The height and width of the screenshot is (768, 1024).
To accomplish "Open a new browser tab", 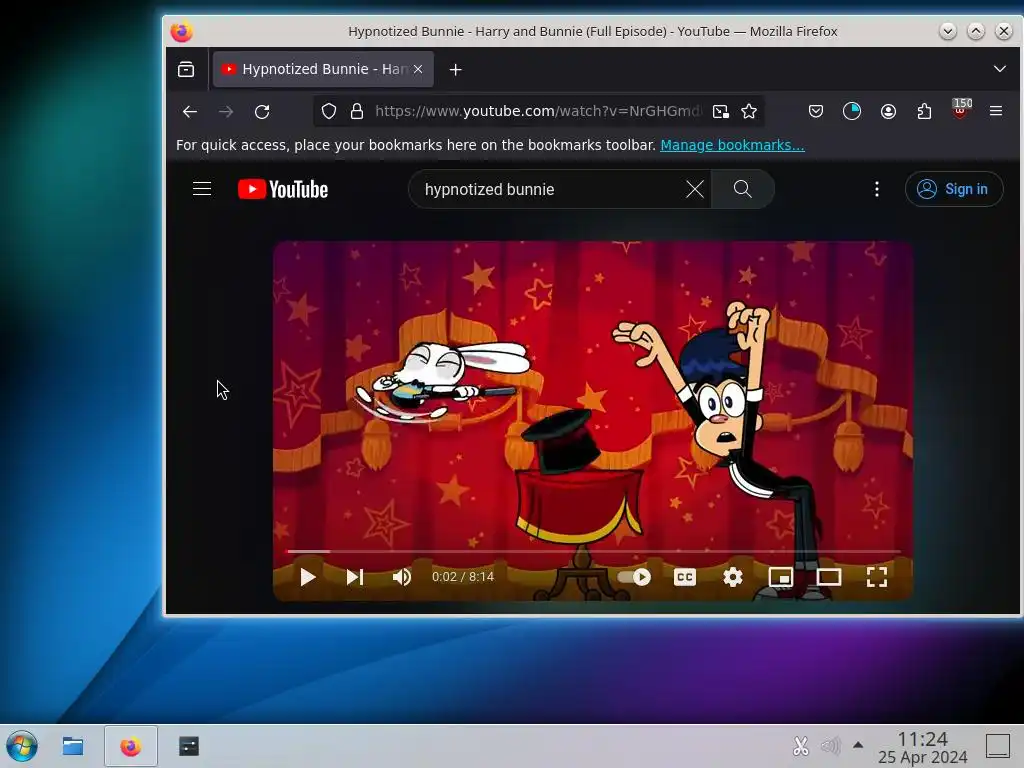I will (x=456, y=69).
